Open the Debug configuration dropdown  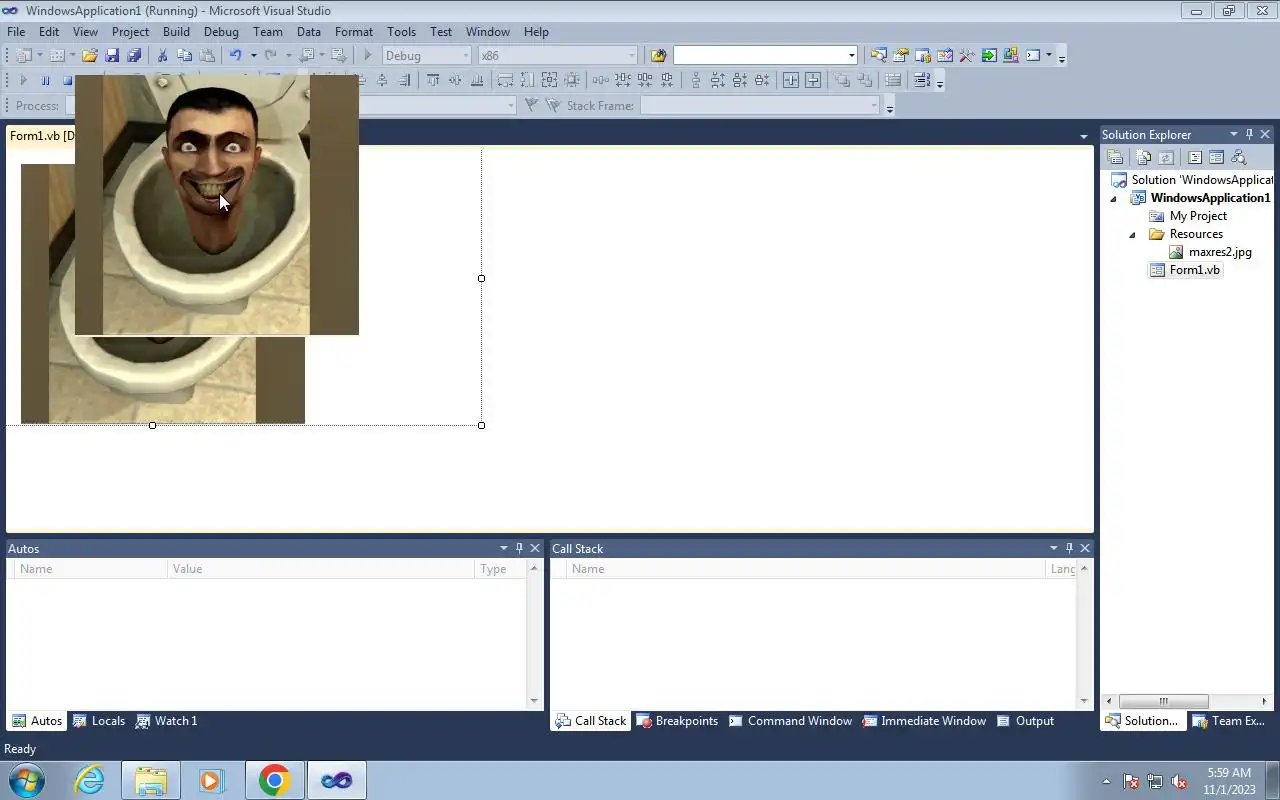pos(465,56)
